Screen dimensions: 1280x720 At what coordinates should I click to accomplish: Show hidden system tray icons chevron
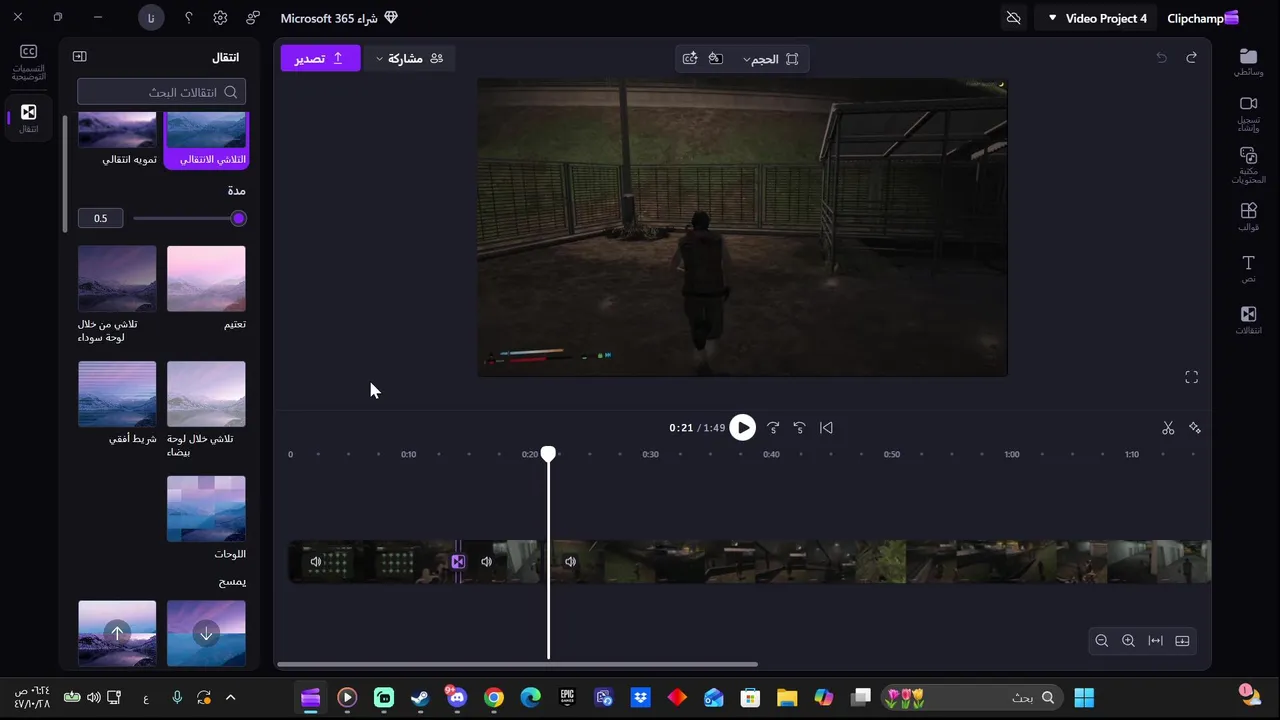(230, 697)
